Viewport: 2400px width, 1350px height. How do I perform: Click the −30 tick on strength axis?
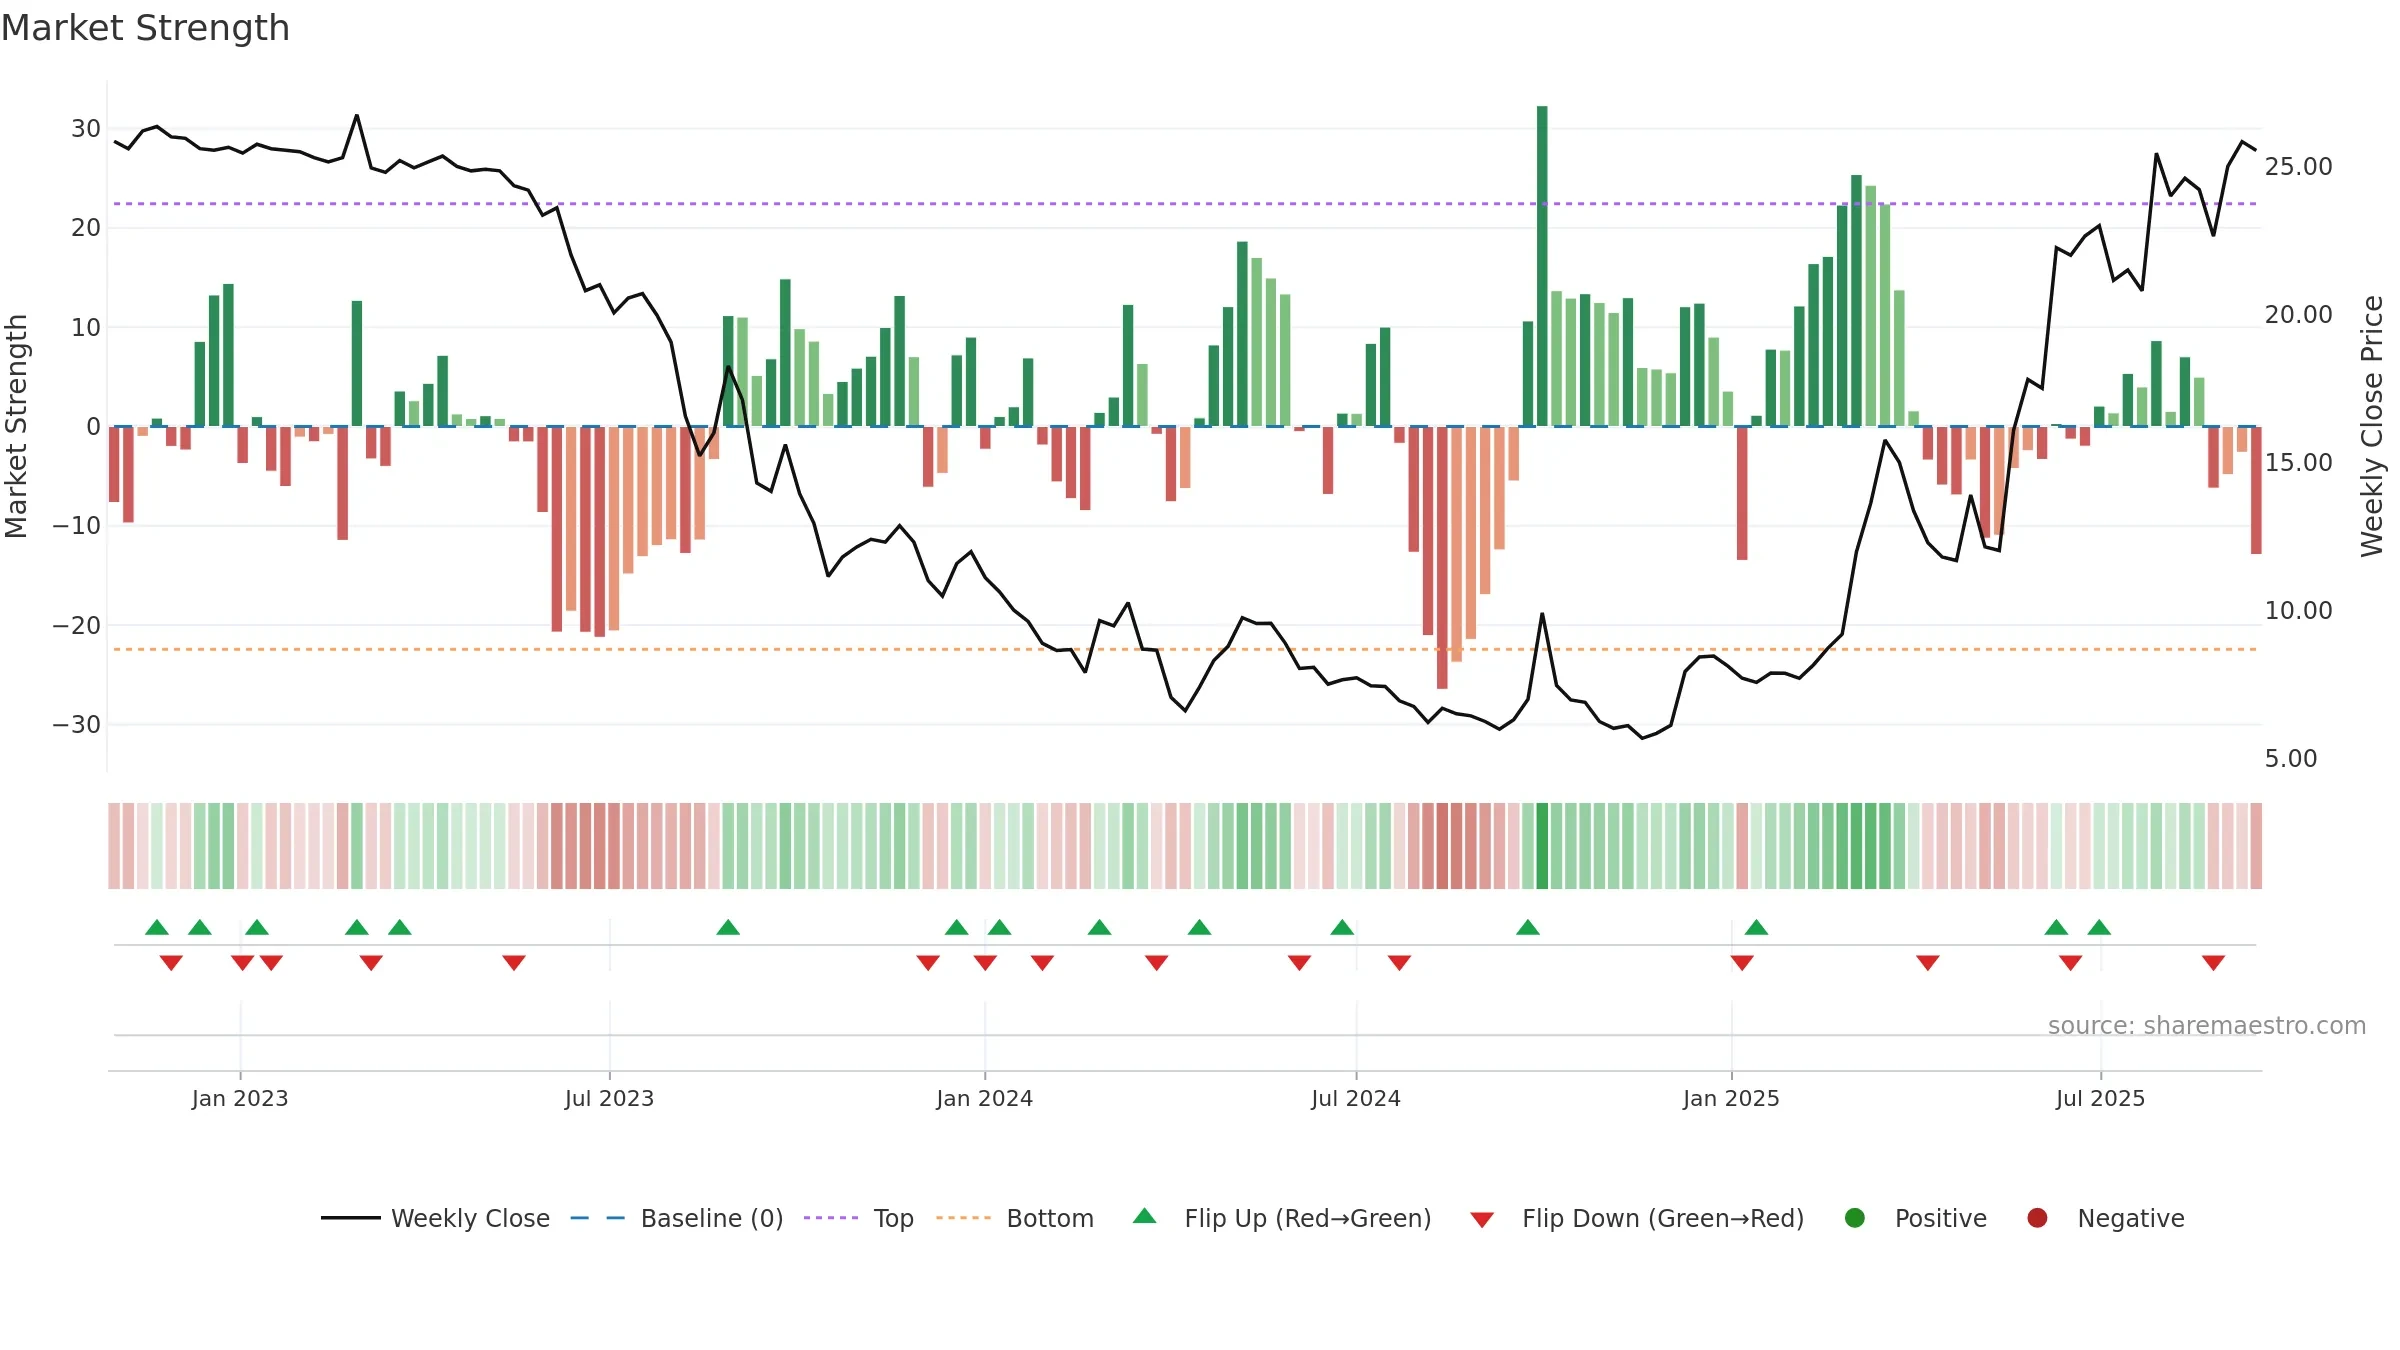click(x=77, y=724)
